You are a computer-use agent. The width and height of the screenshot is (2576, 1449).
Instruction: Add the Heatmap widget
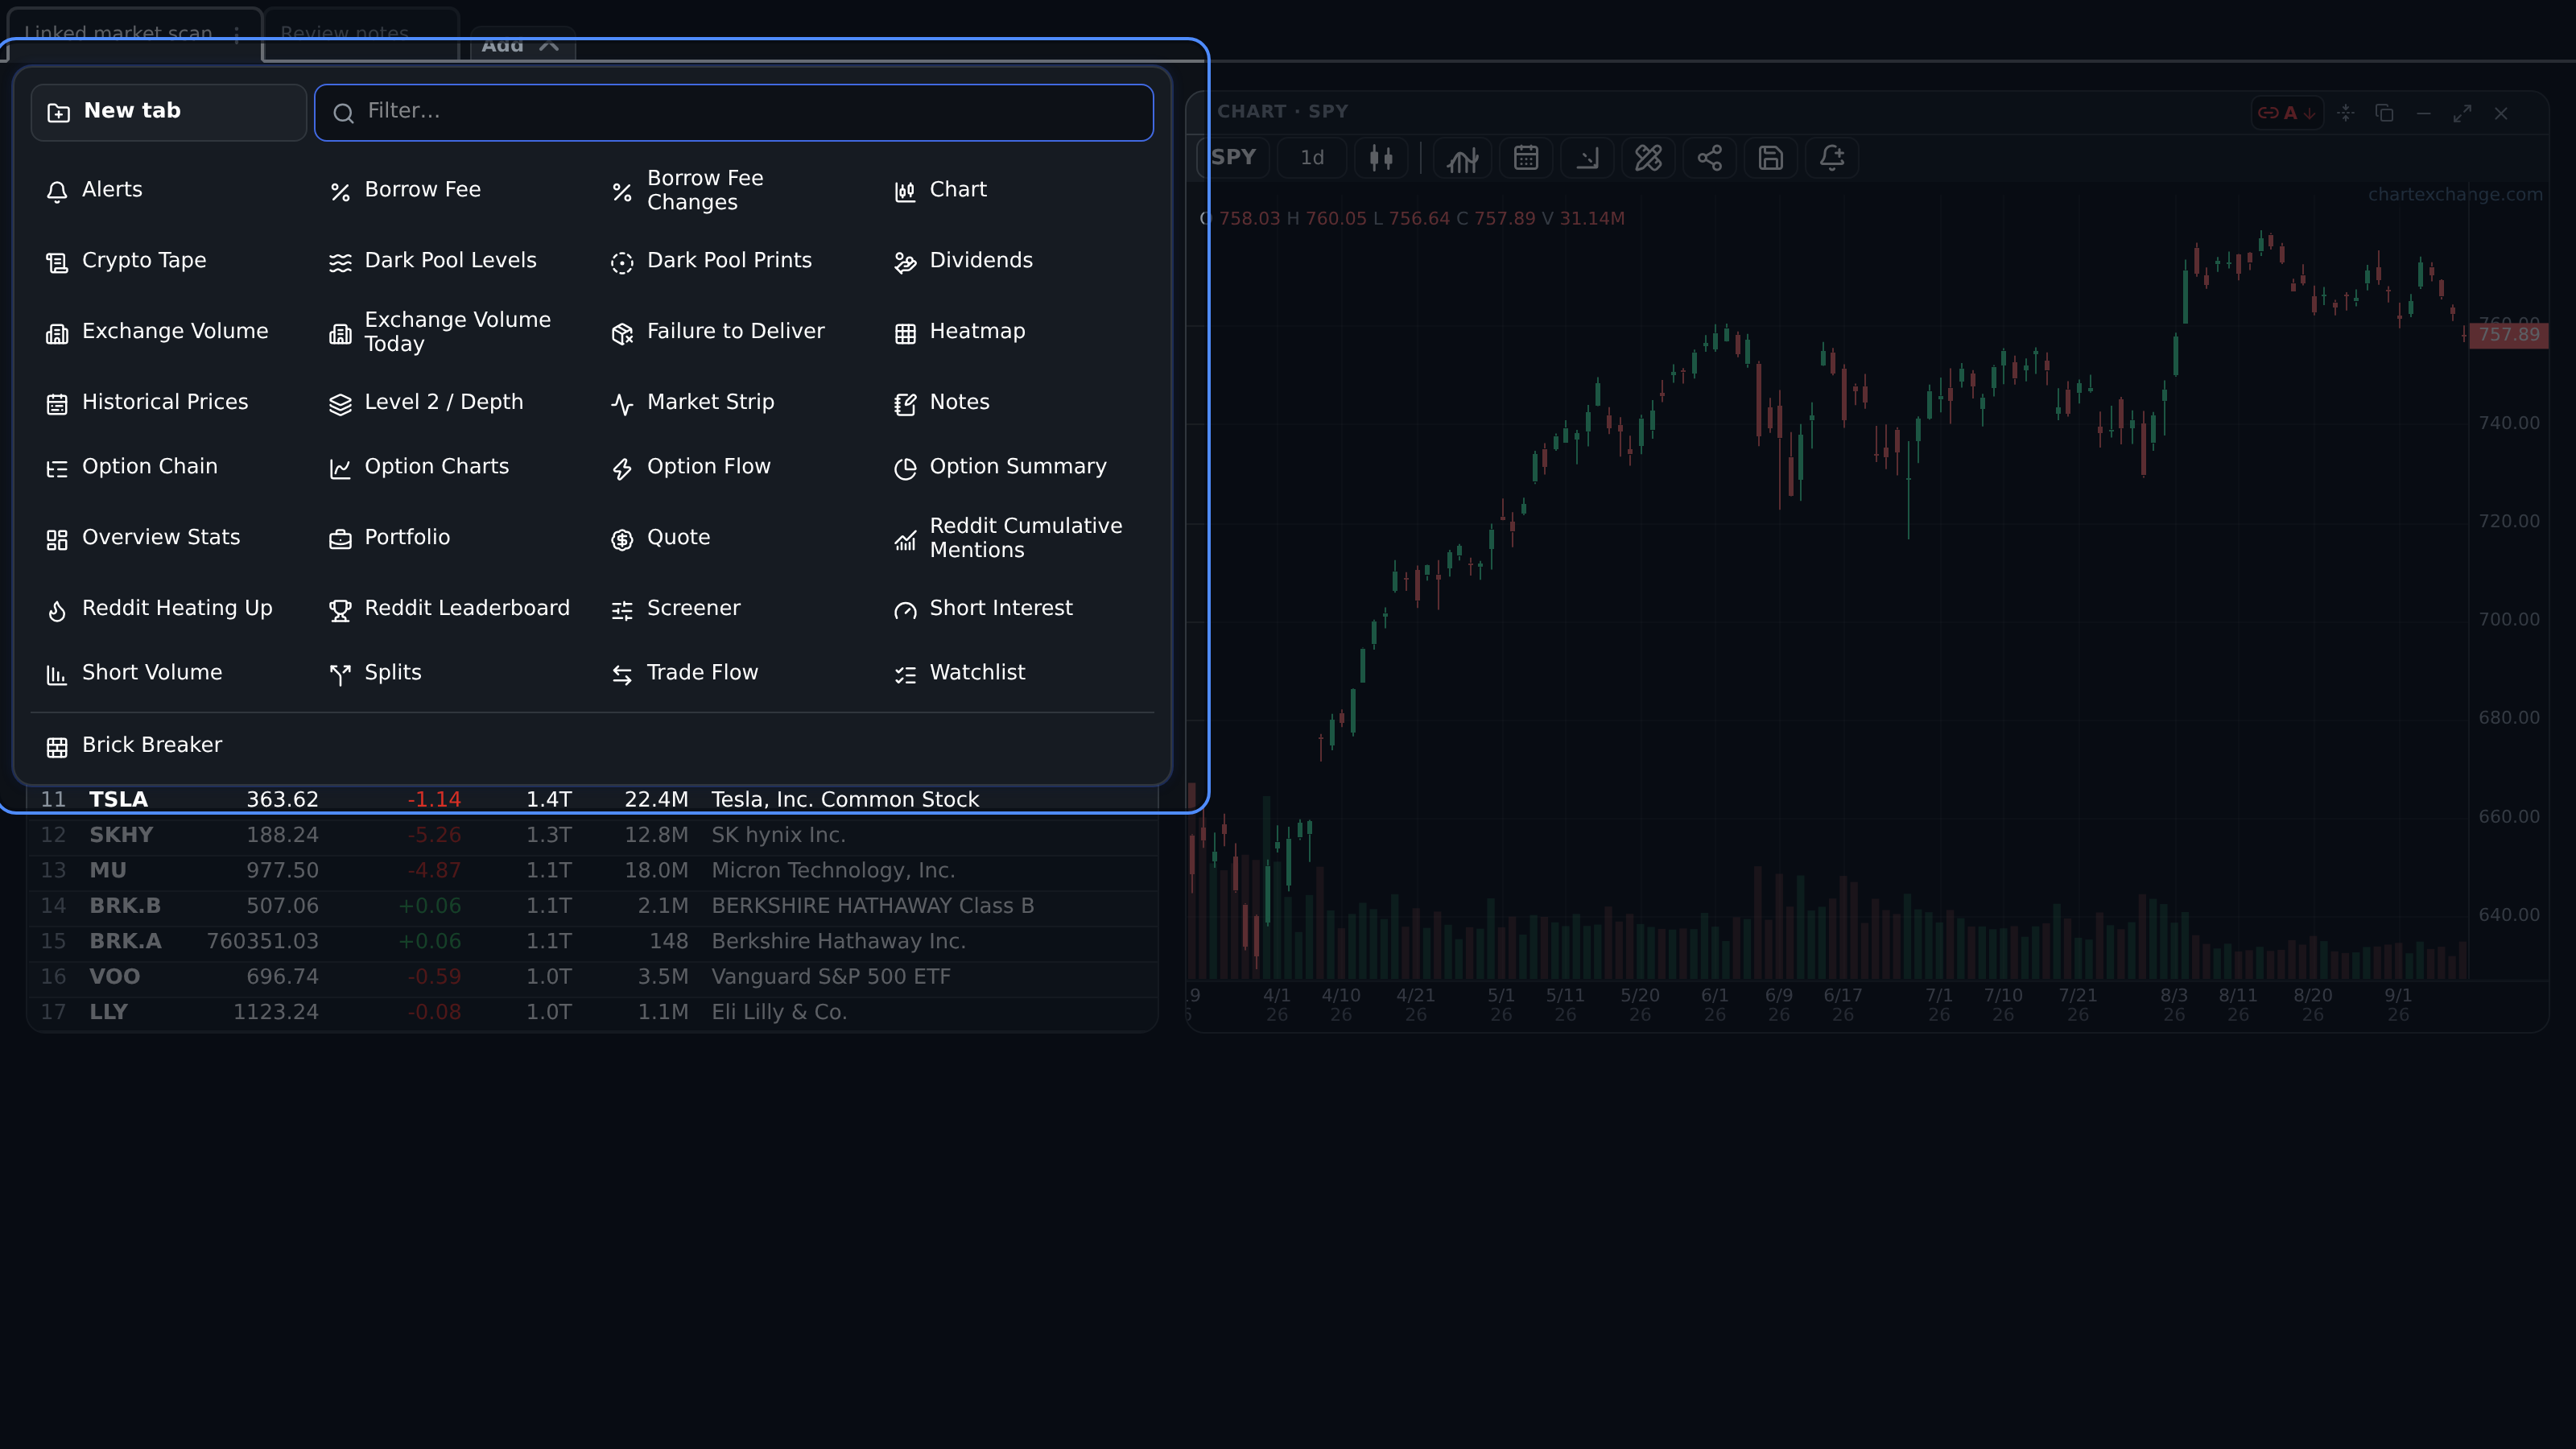(960, 332)
